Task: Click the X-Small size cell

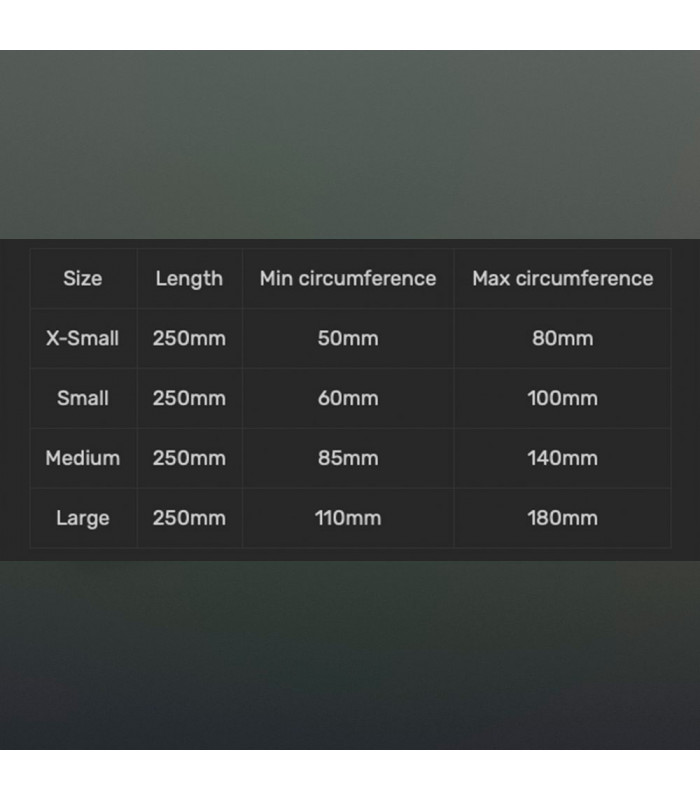Action: [x=83, y=338]
